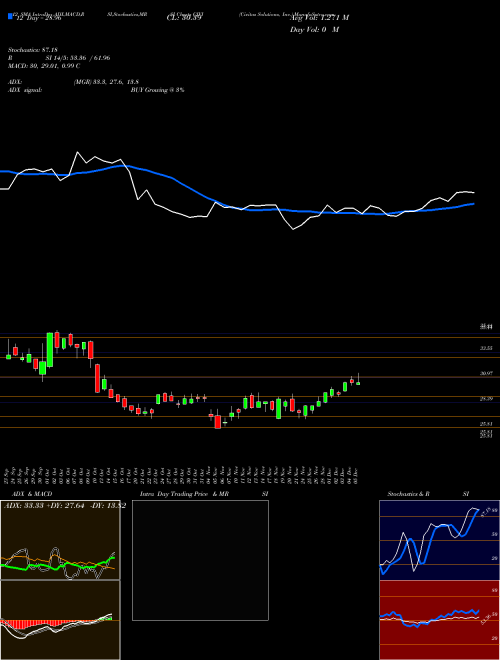
Task: Click 'ADX: 33.33 +DY: 27.64 -DY: 13.52' header
Action: click(65, 506)
